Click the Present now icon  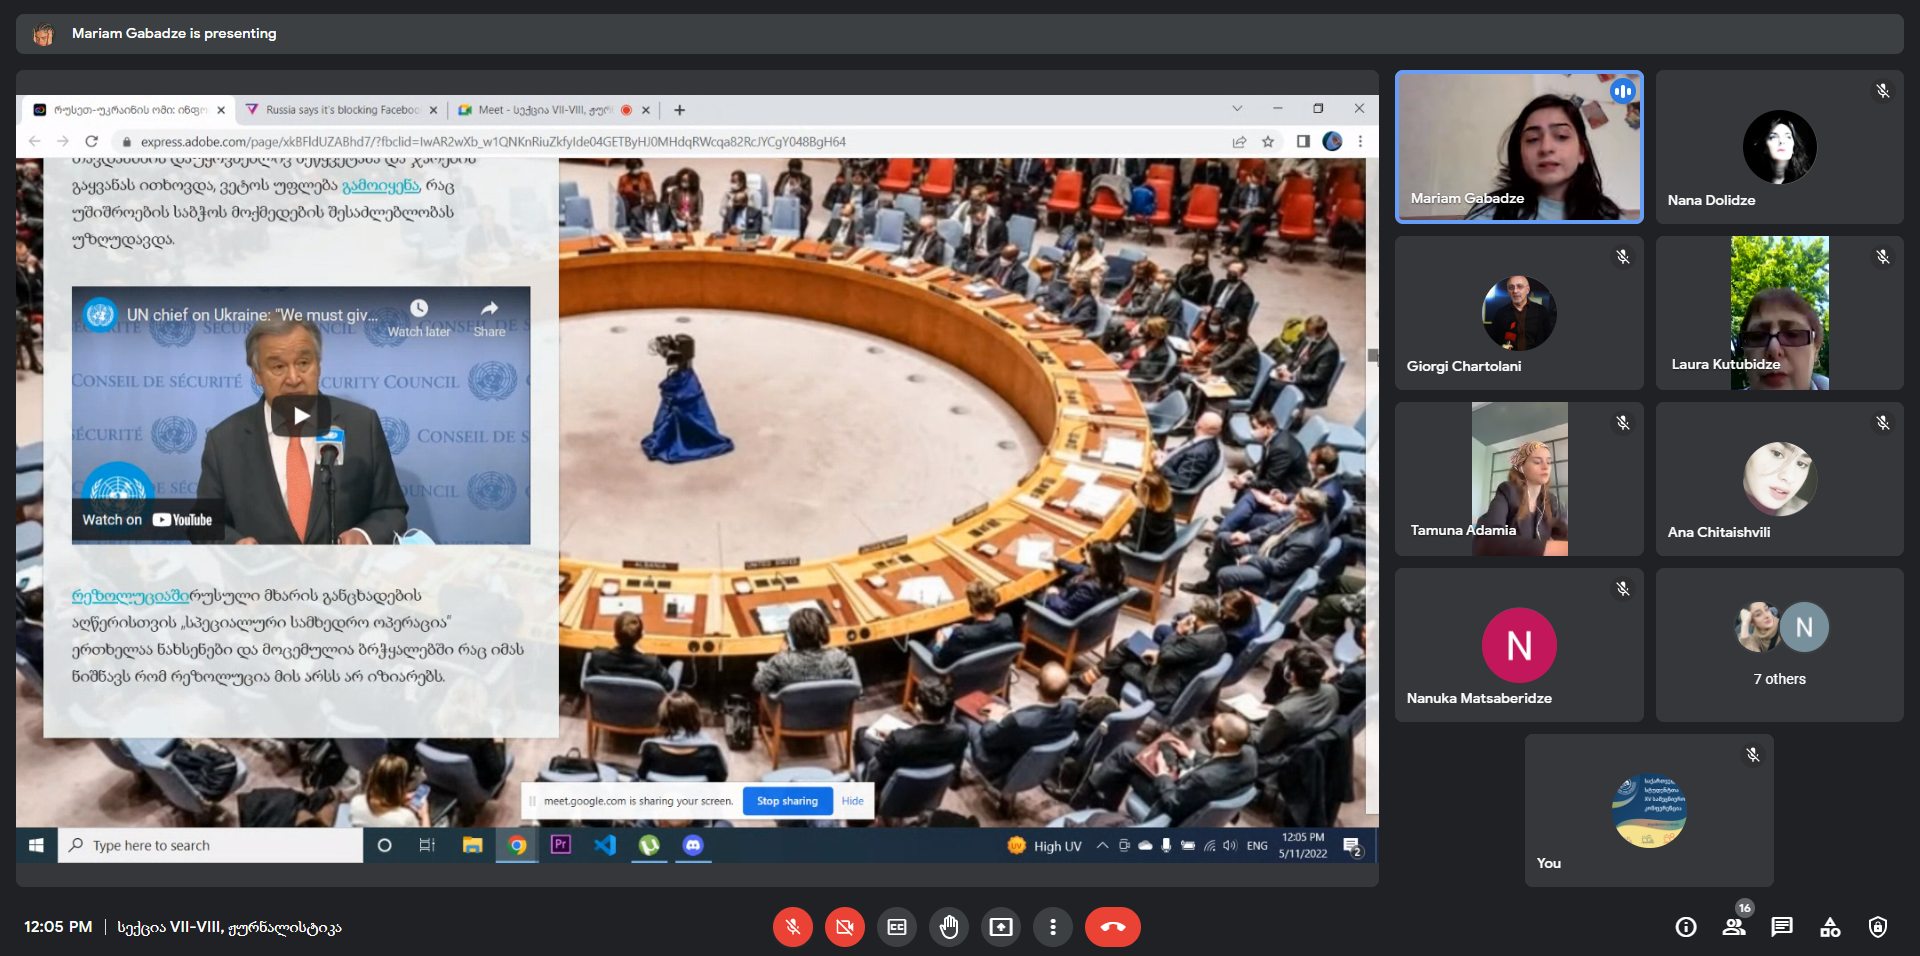click(1001, 927)
